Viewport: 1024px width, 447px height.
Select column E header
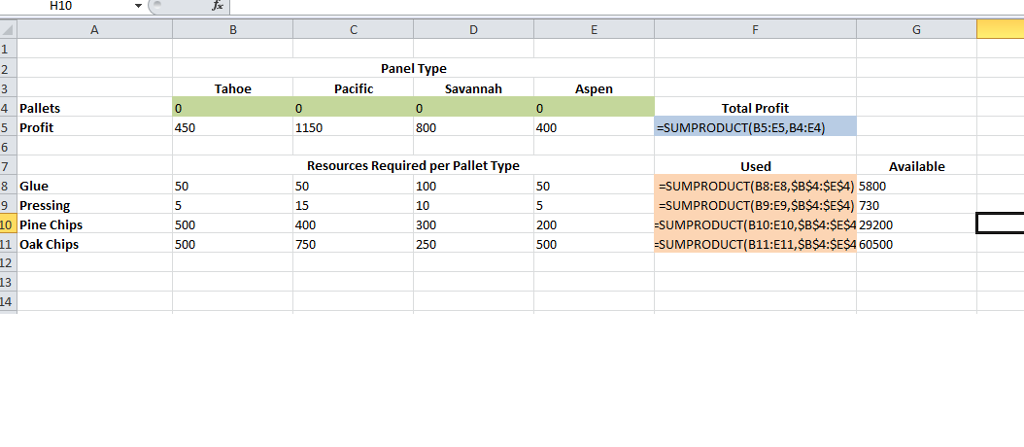[594, 29]
